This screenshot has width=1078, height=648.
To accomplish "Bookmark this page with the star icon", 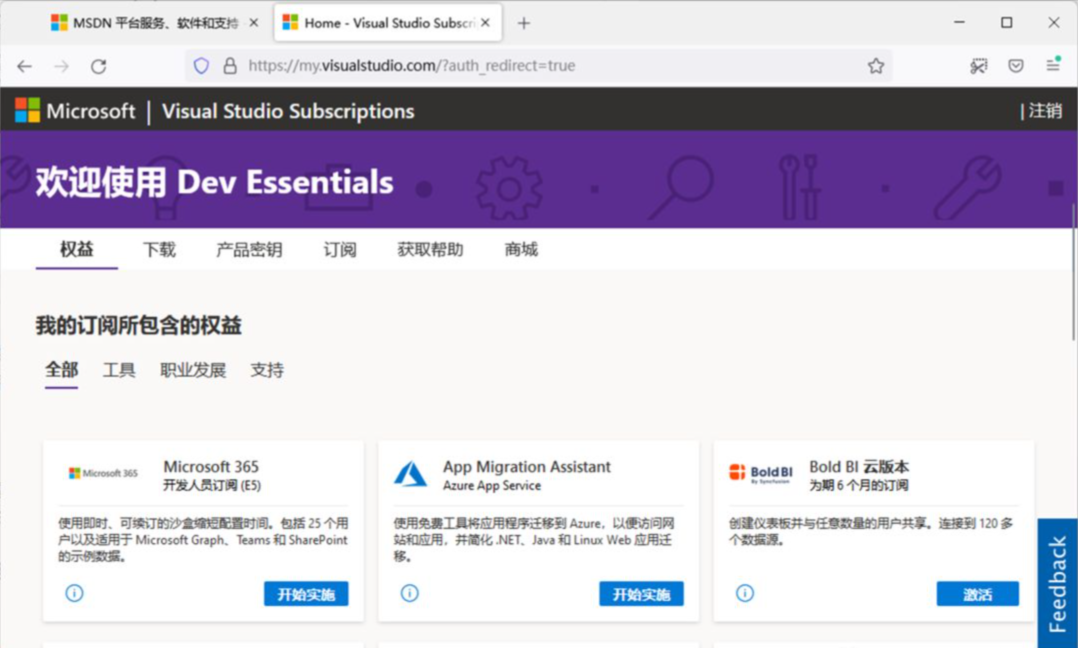I will [875, 66].
